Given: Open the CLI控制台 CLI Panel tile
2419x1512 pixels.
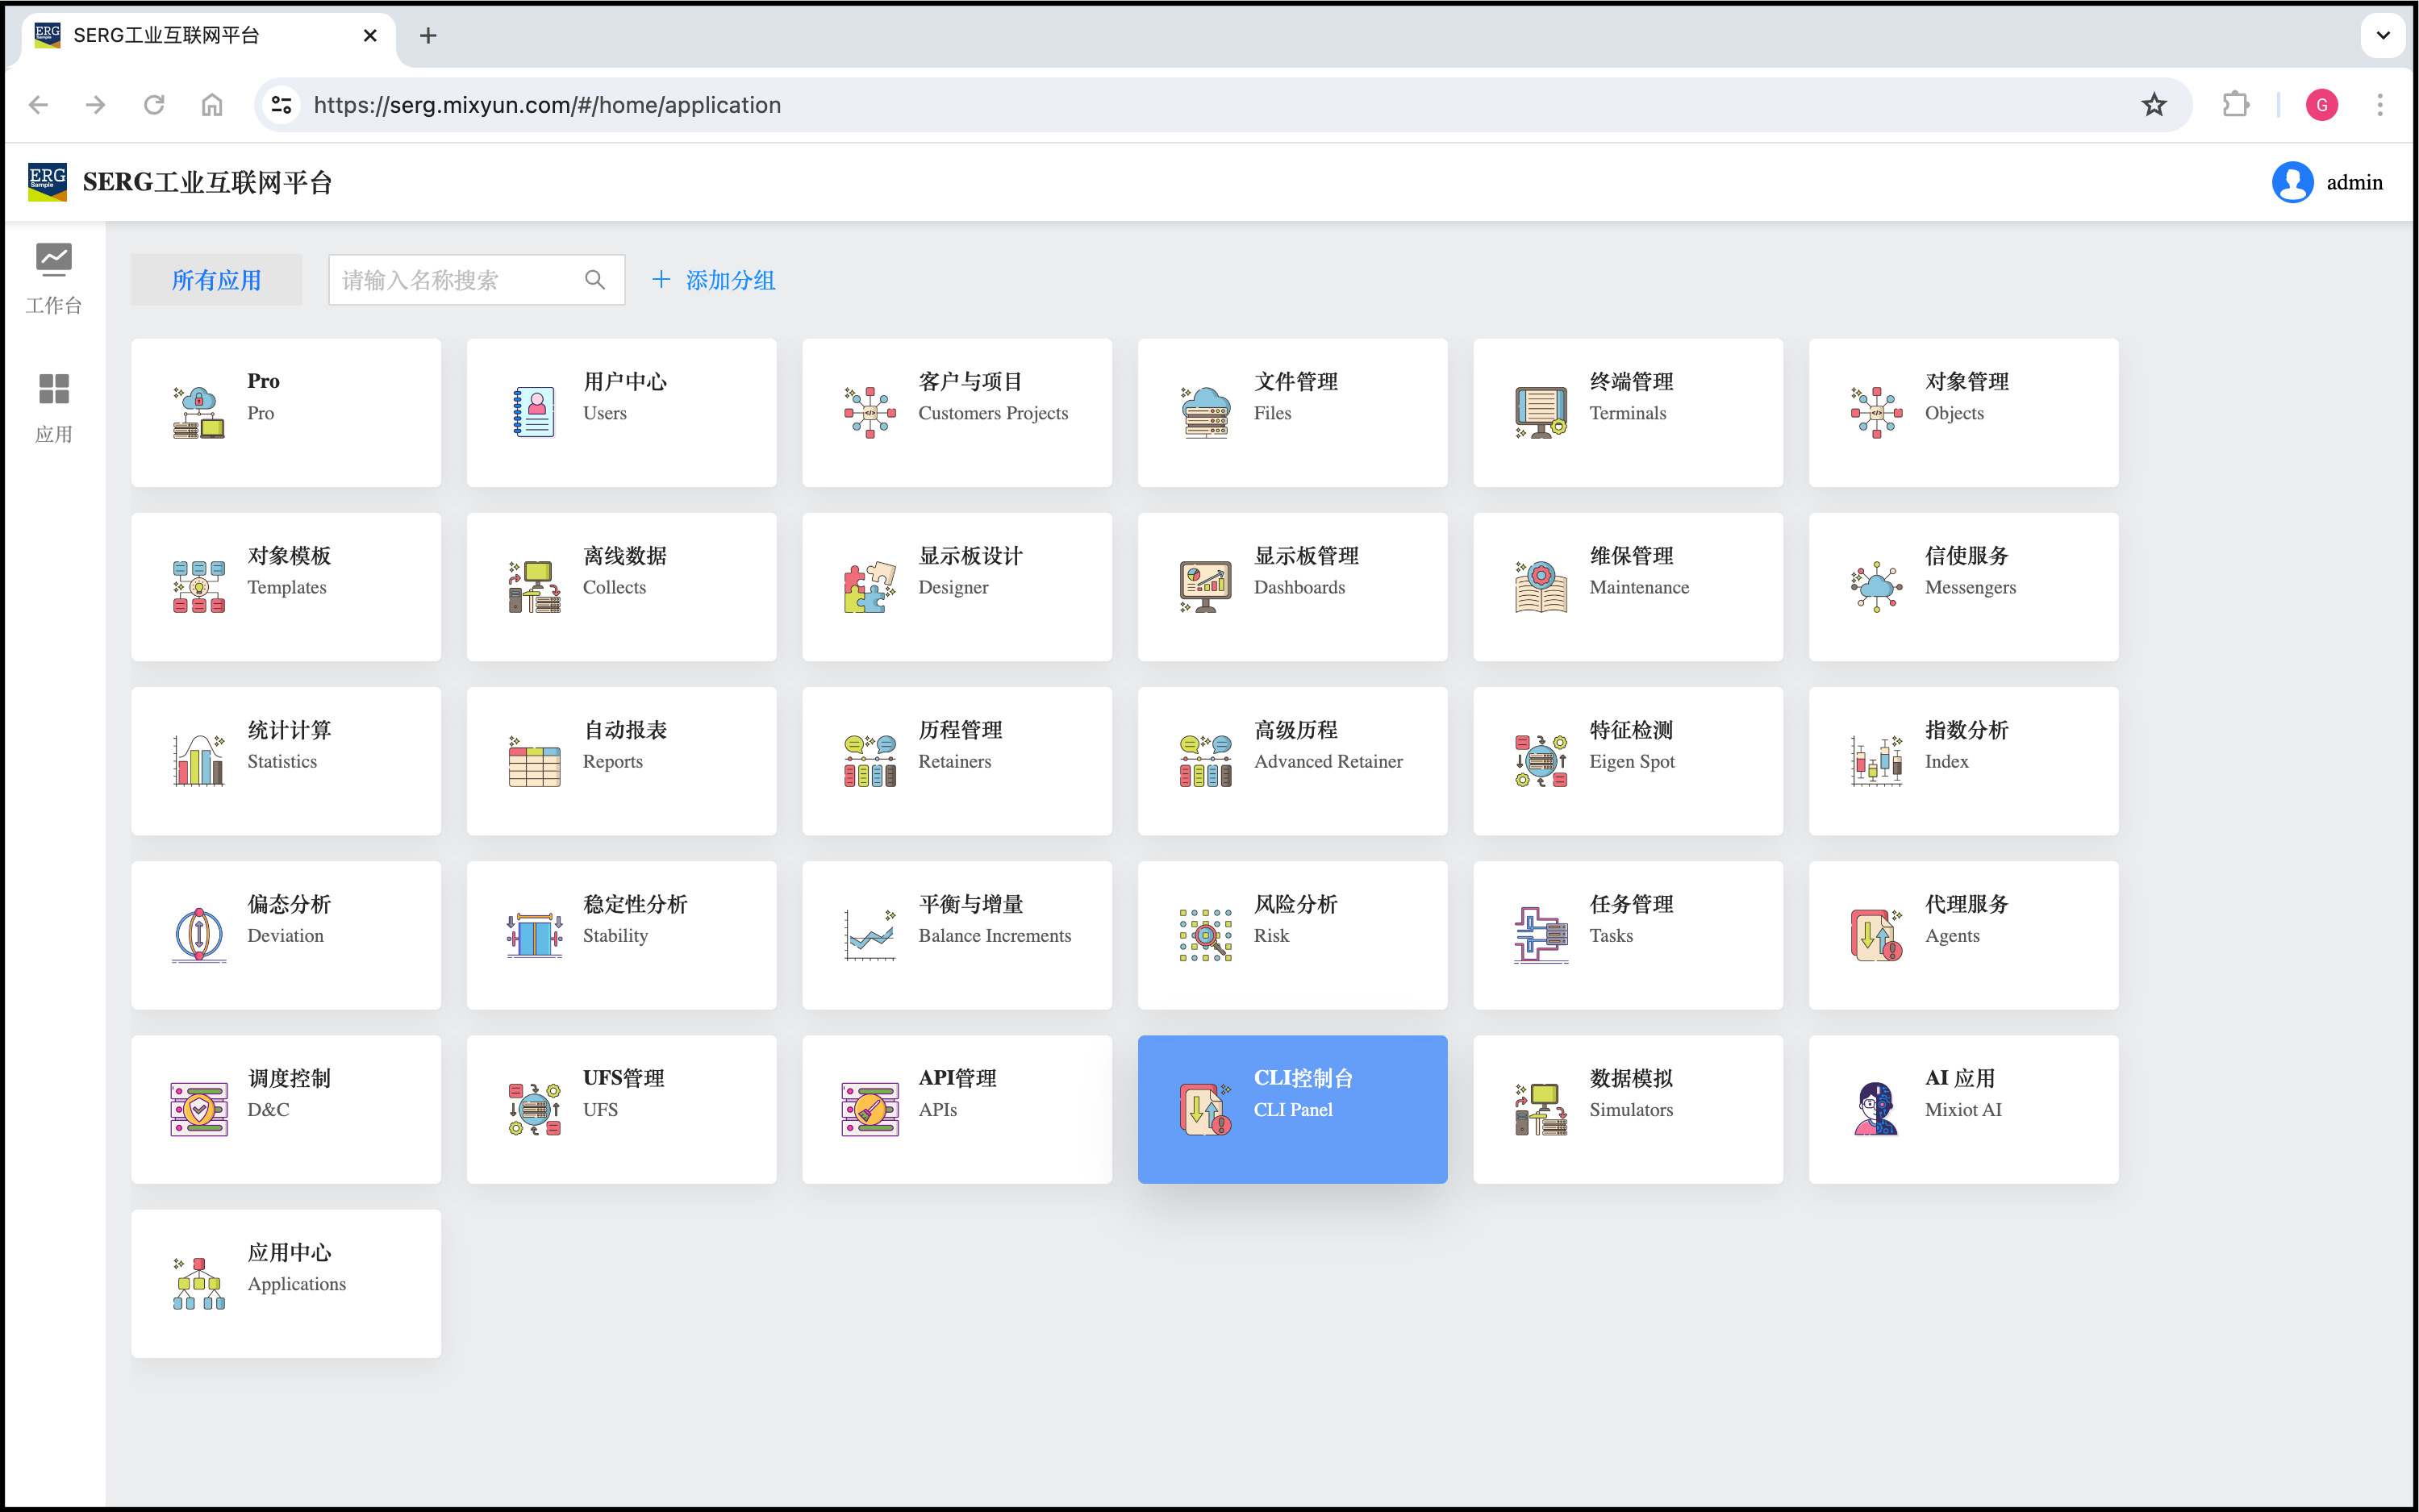Looking at the screenshot, I should [1292, 1108].
